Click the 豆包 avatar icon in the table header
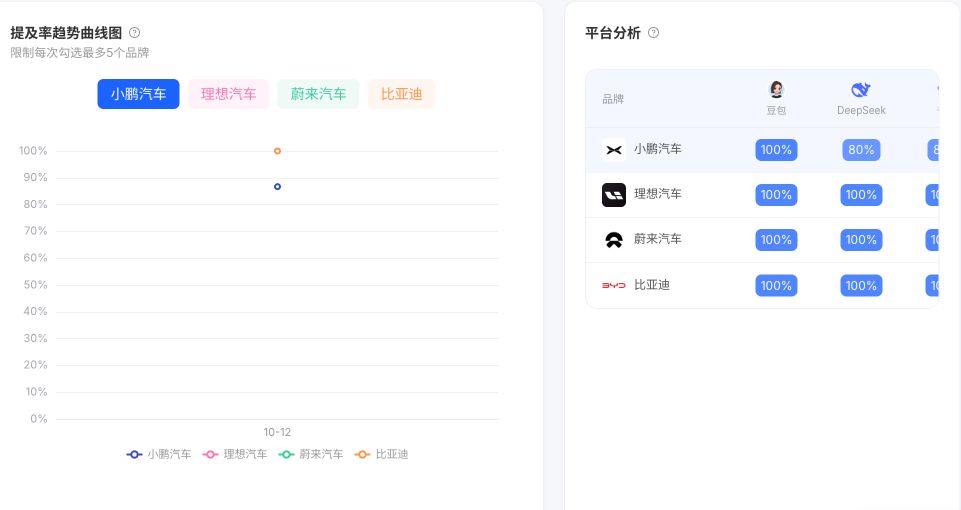 (776, 89)
